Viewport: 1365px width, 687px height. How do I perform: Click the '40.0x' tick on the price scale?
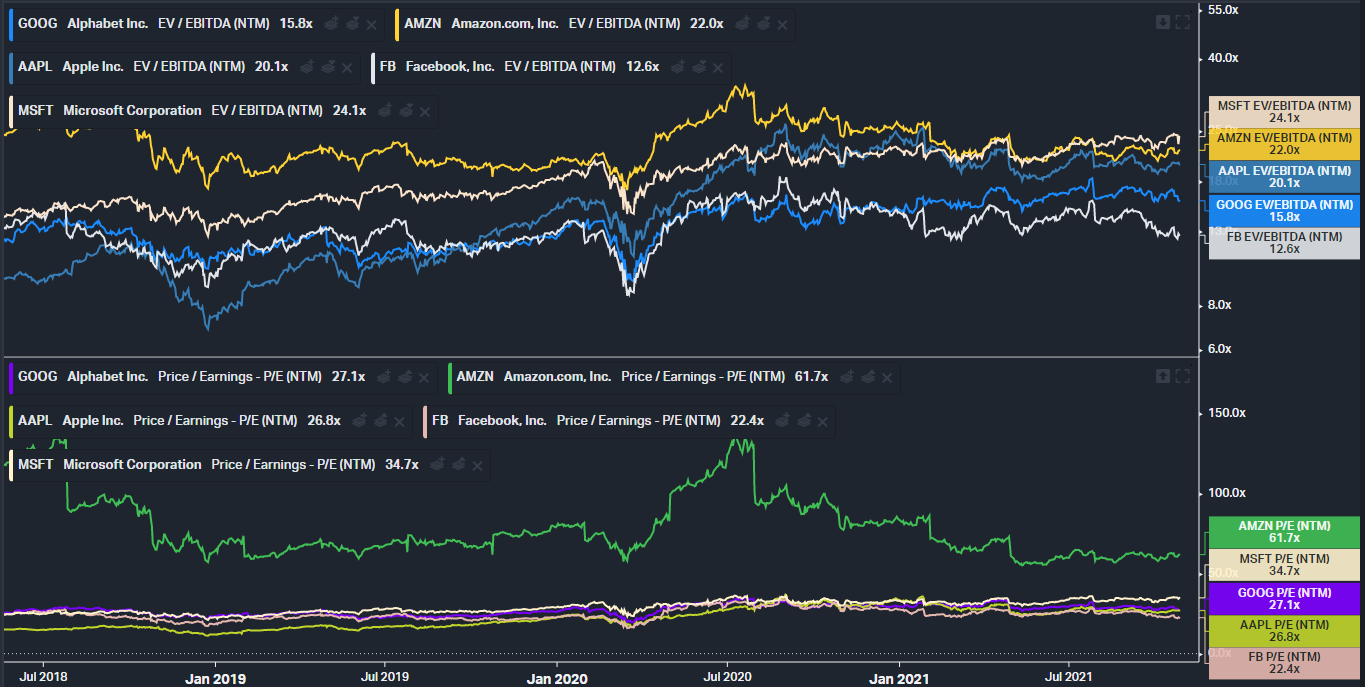[1224, 58]
